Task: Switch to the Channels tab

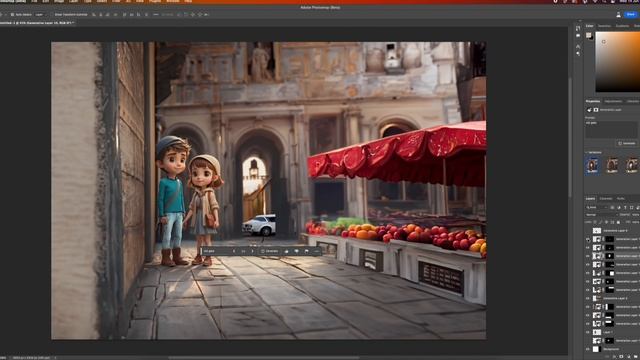Action: click(x=606, y=199)
